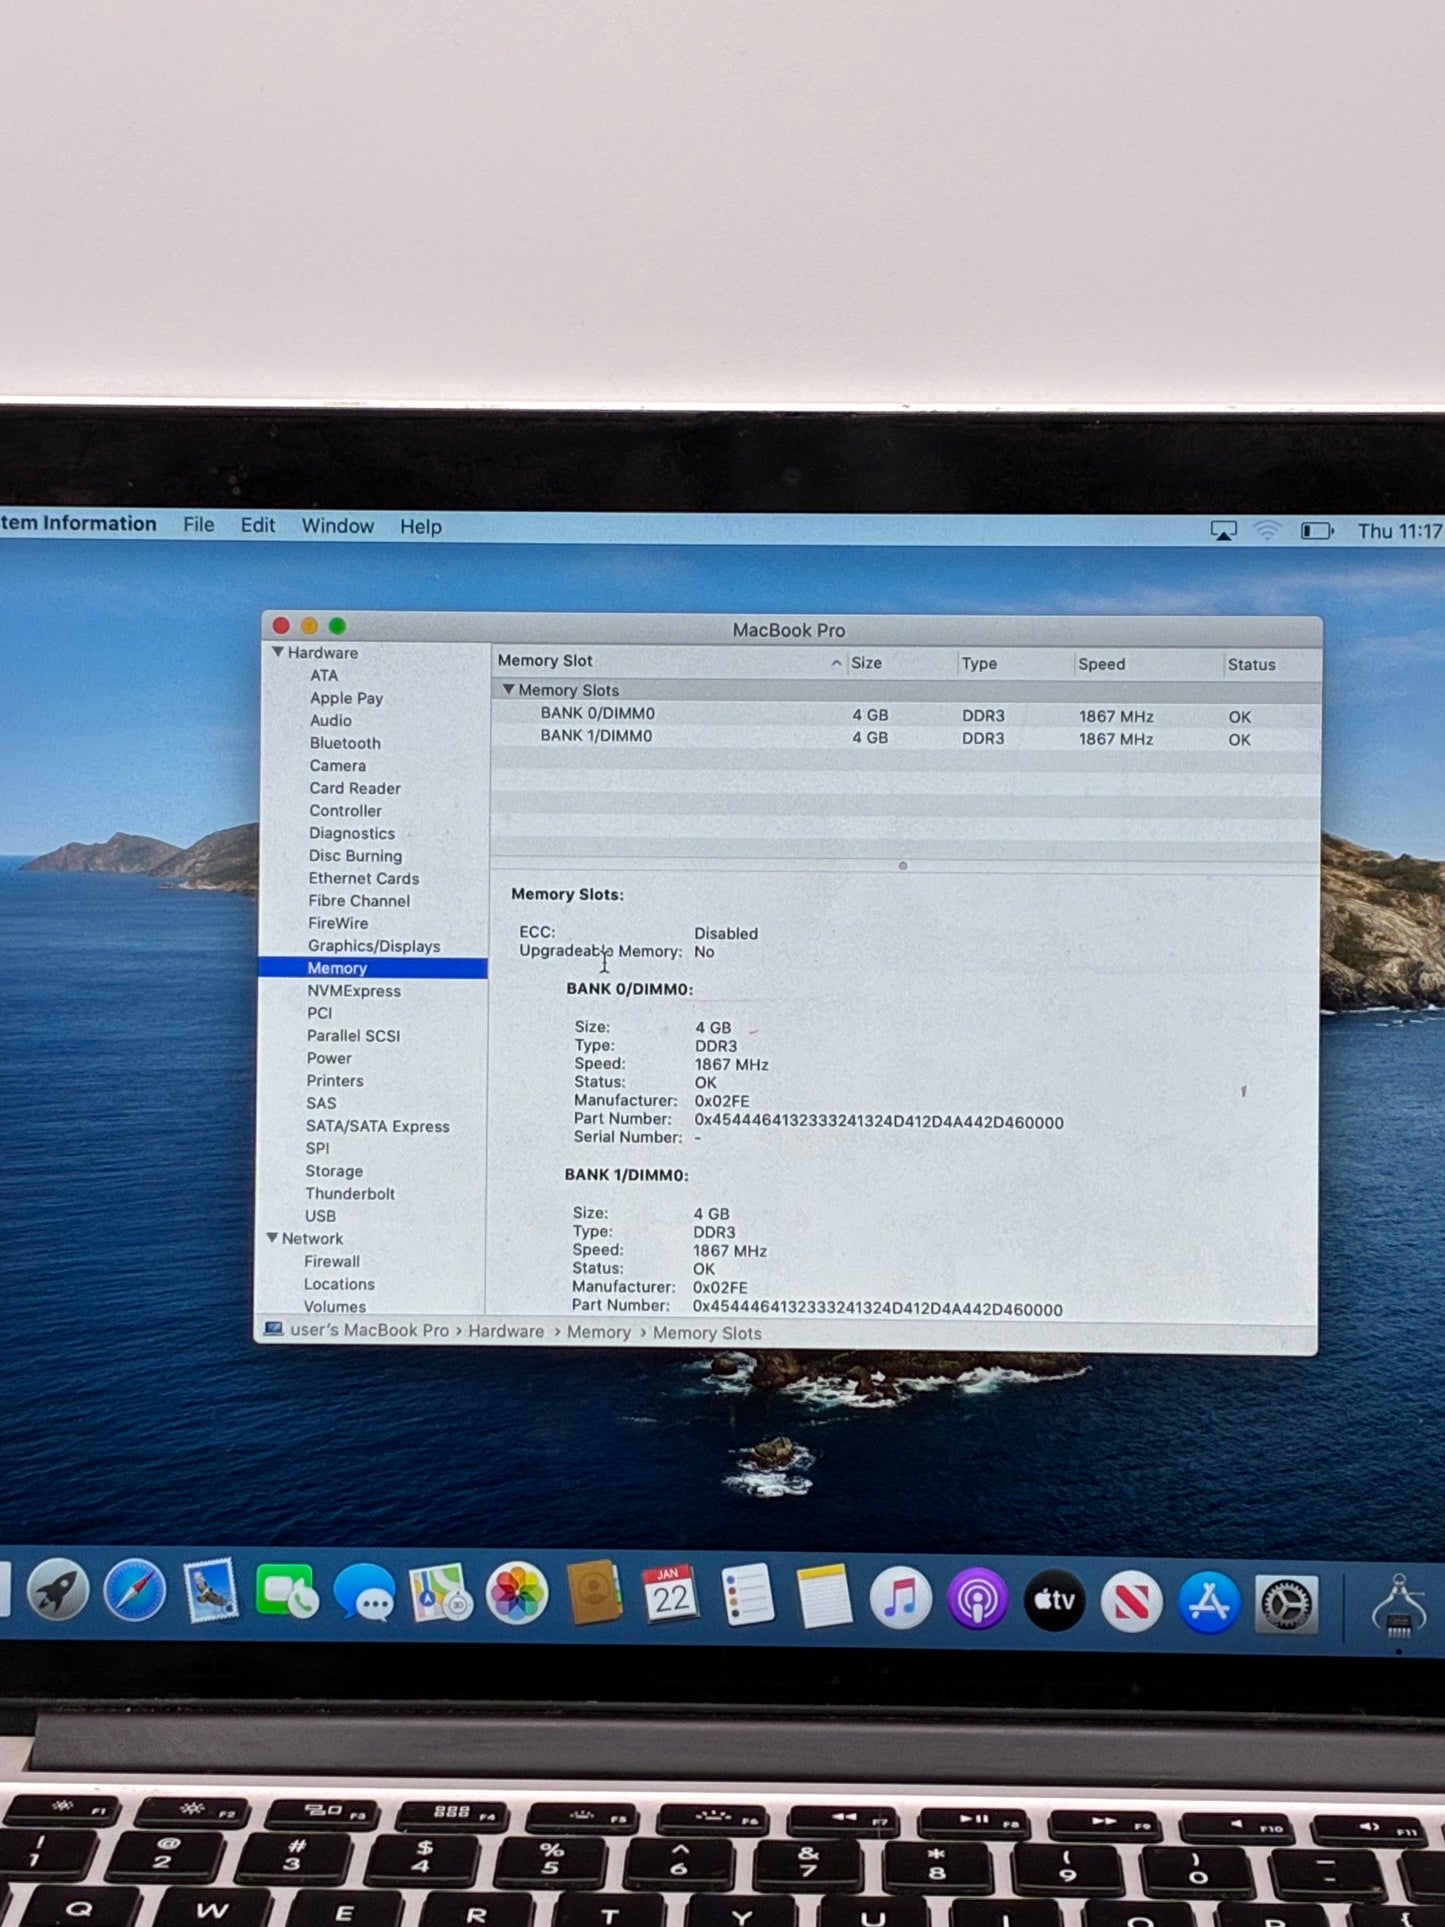Image resolution: width=1445 pixels, height=1927 pixels.
Task: Open the Apple TV app
Action: pos(1055,1601)
